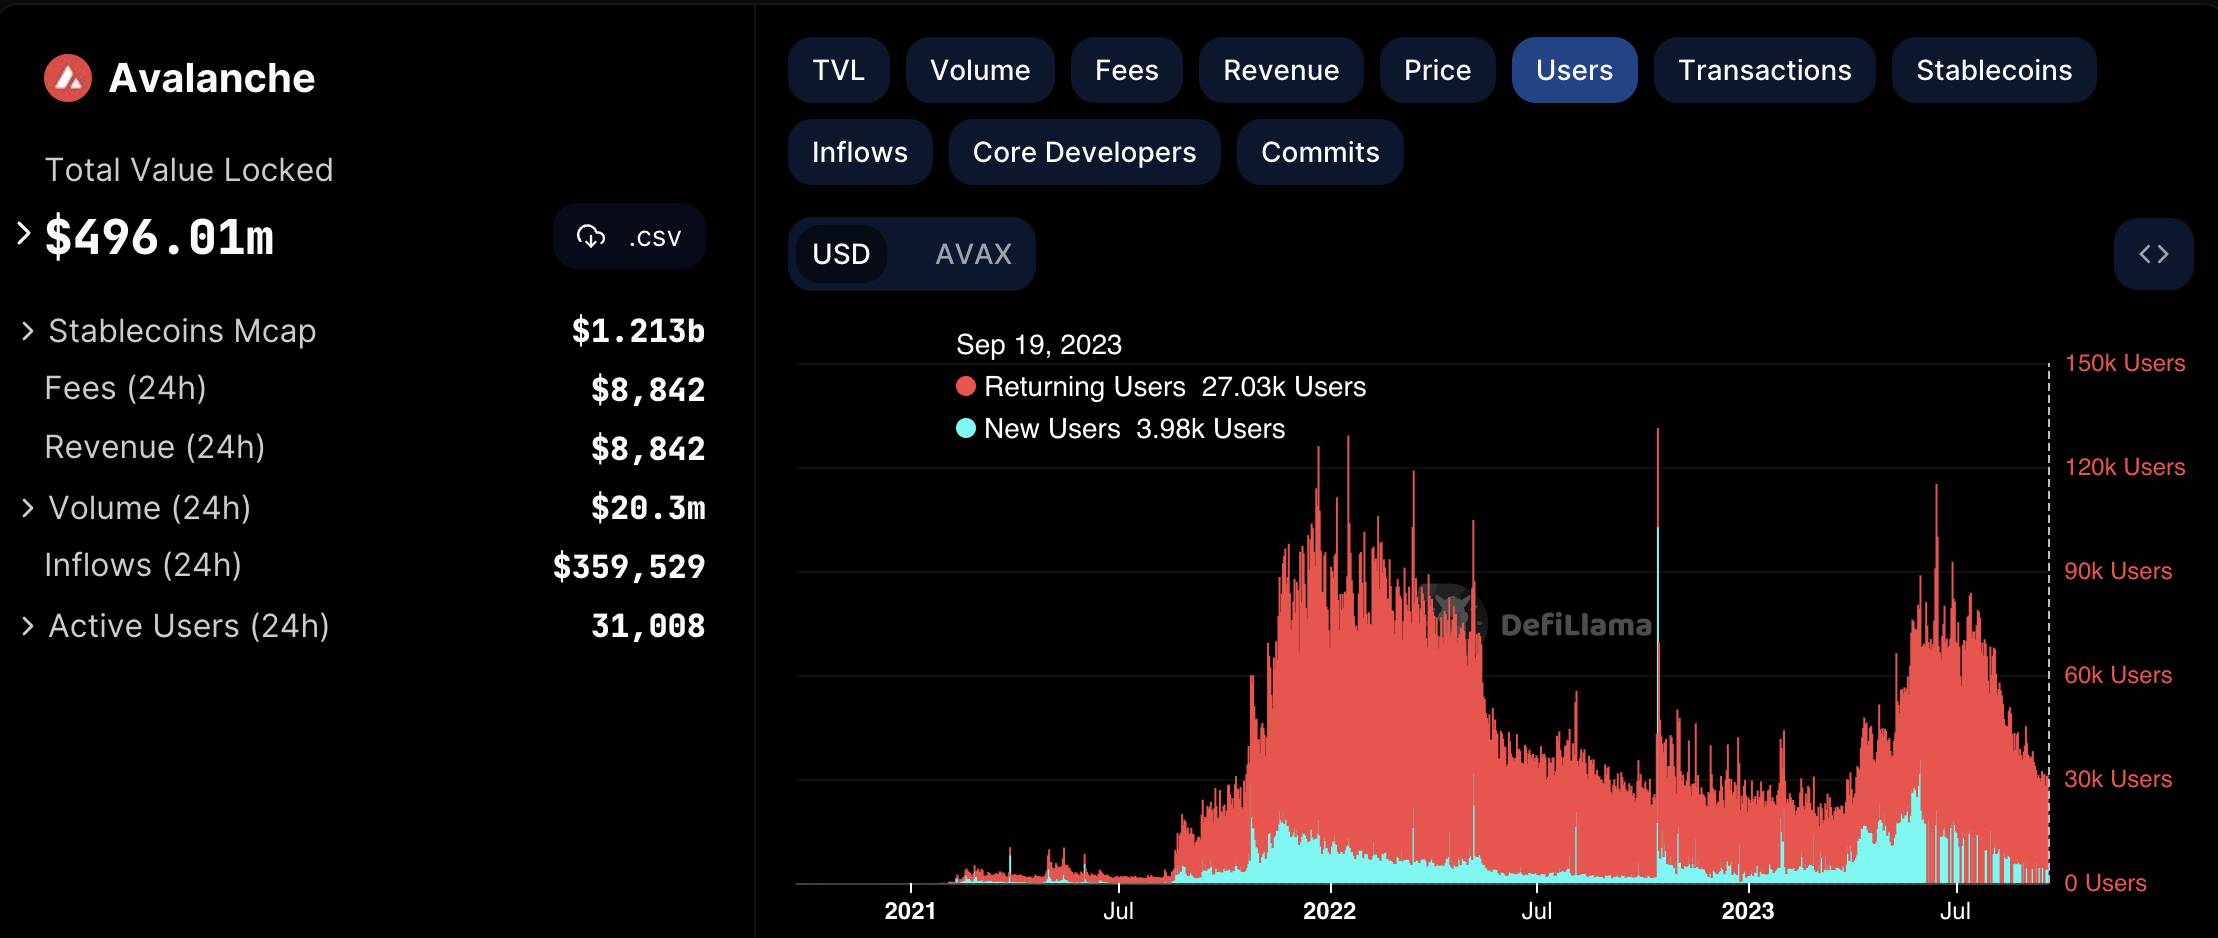This screenshot has height=938, width=2218.
Task: Click the 0 Users axis label
Action: click(x=2105, y=883)
